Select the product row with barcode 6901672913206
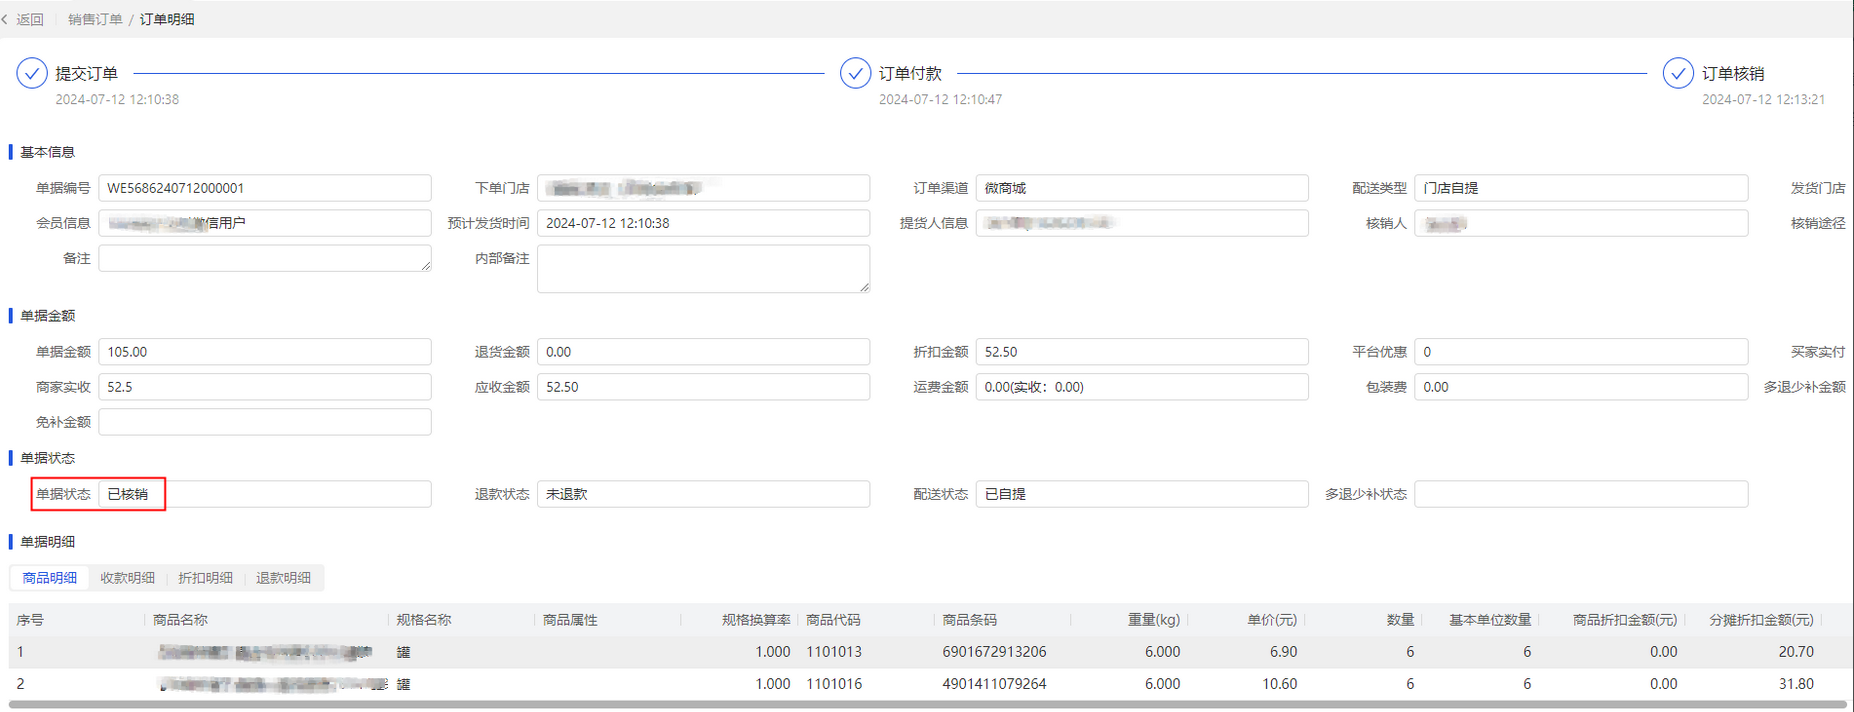Viewport: 1854px width, 712px height. coord(994,652)
